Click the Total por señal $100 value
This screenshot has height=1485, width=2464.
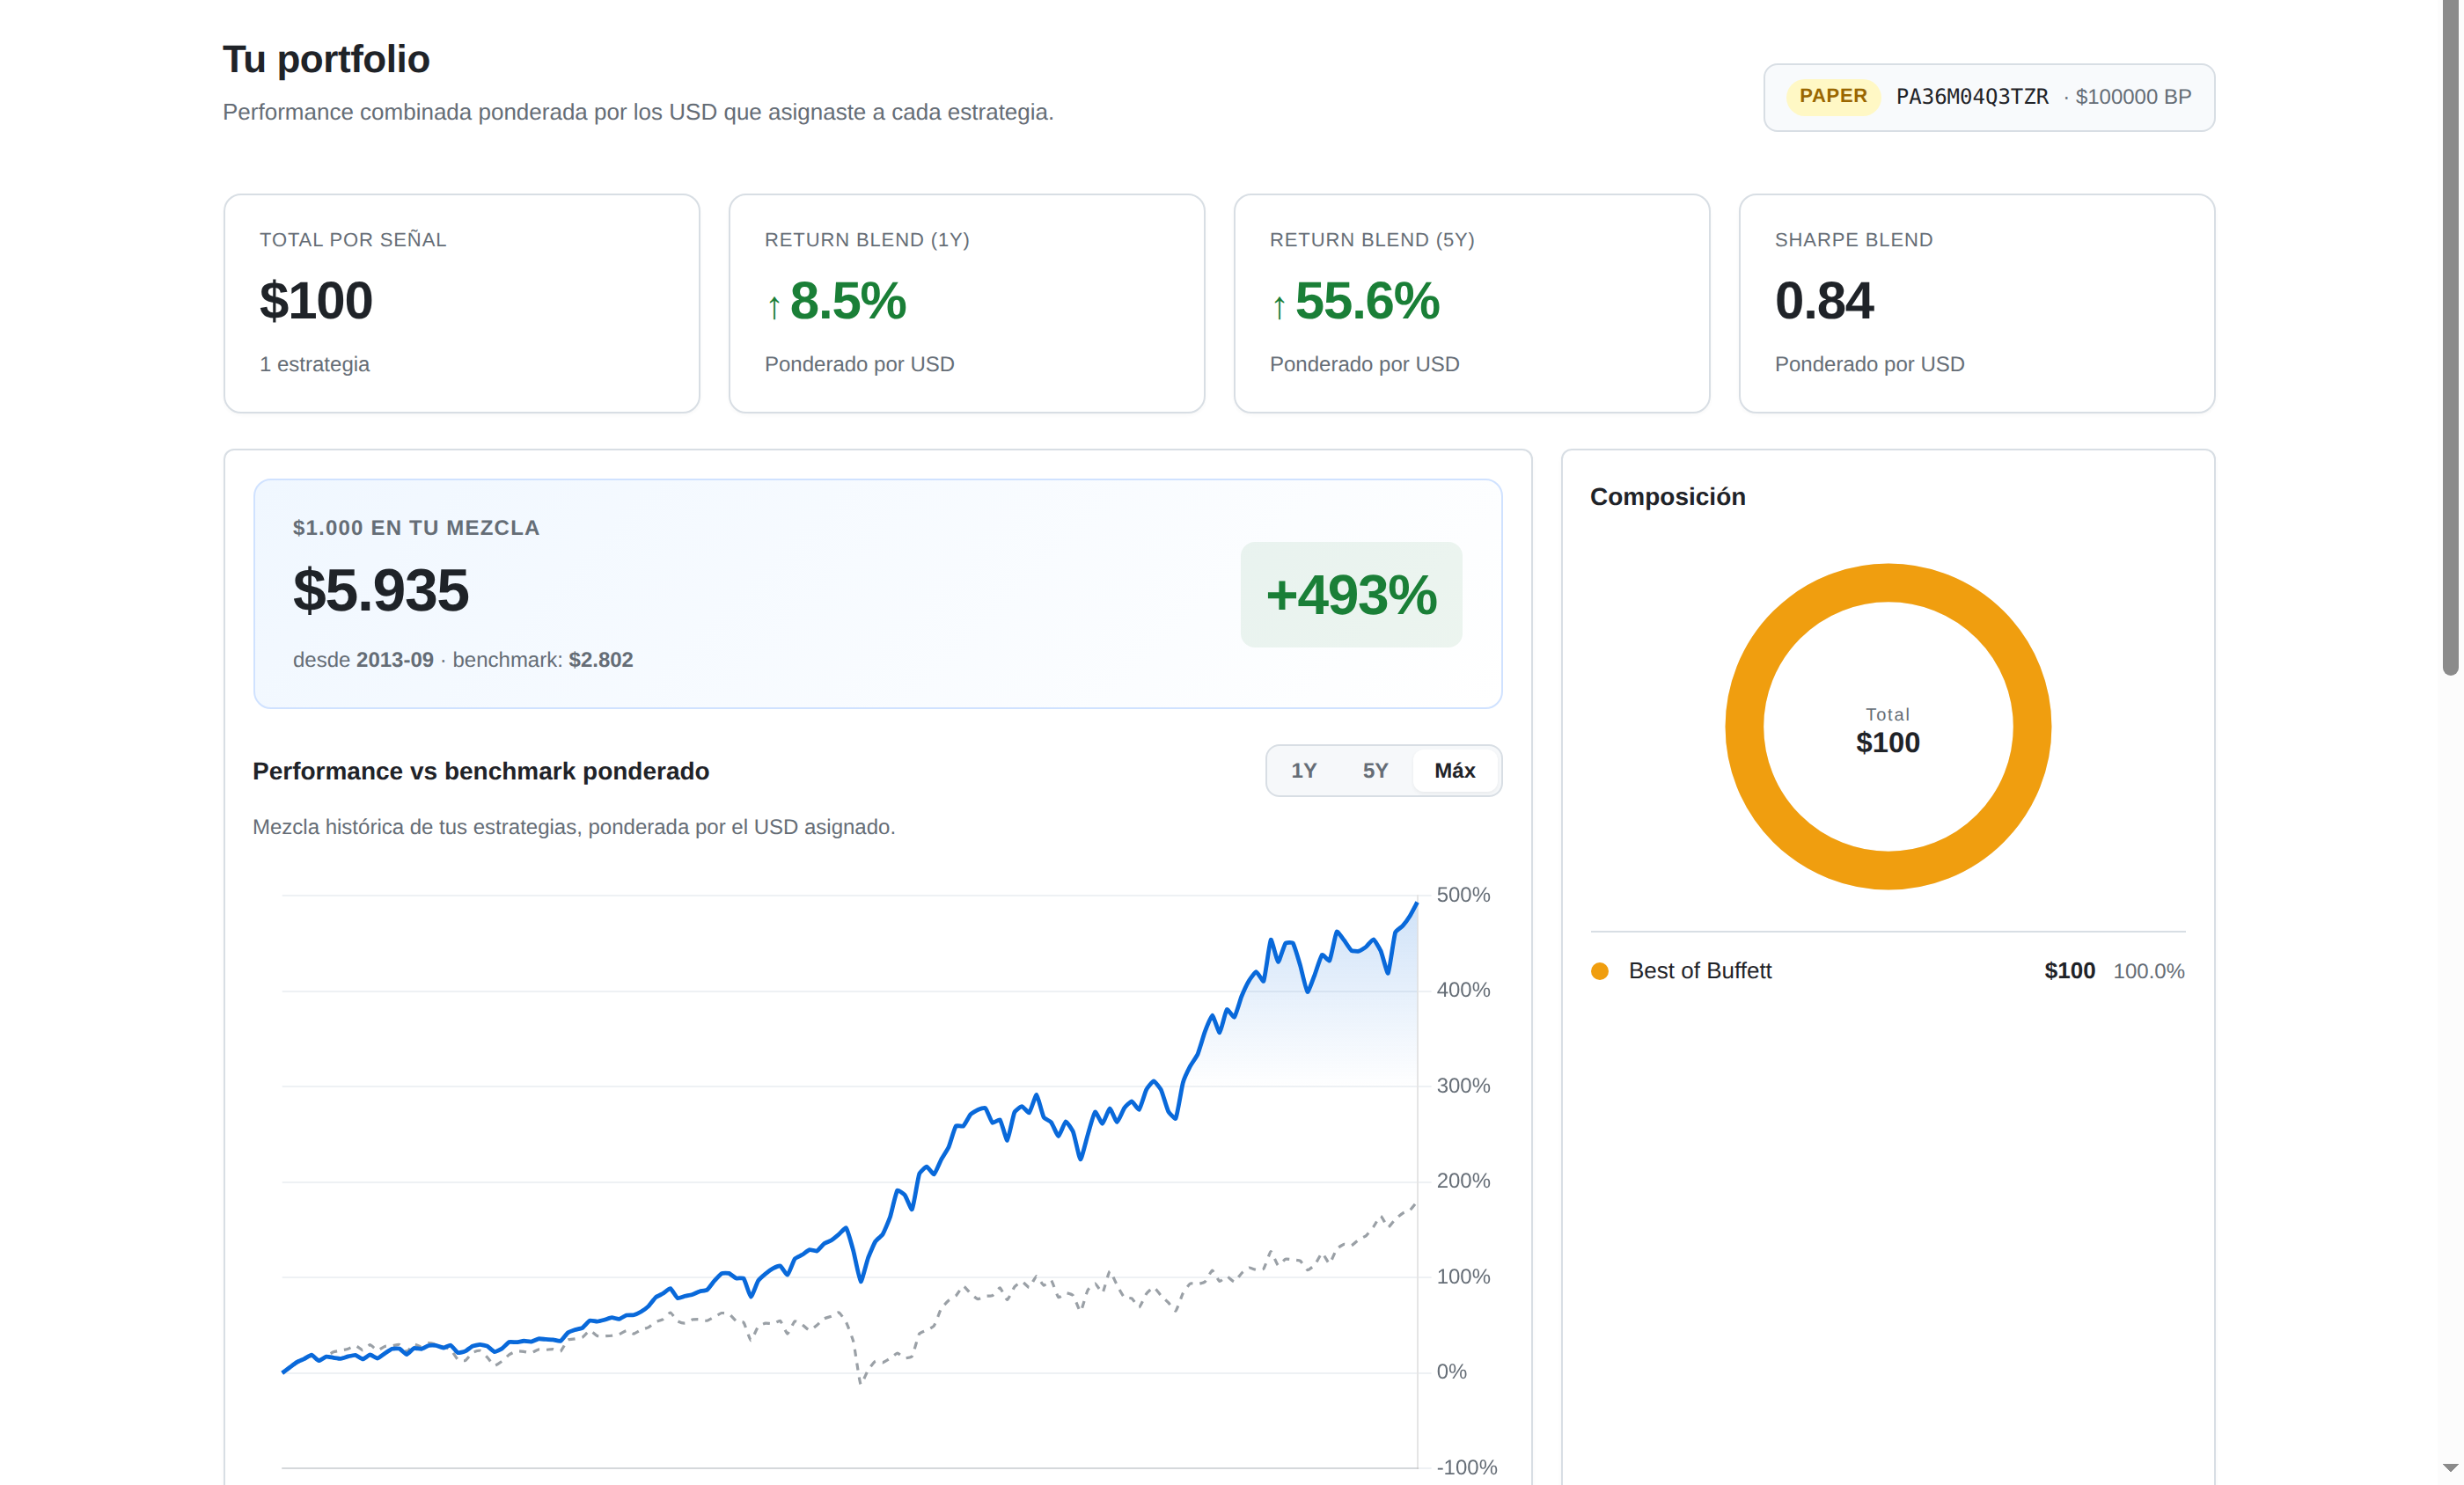[315, 301]
